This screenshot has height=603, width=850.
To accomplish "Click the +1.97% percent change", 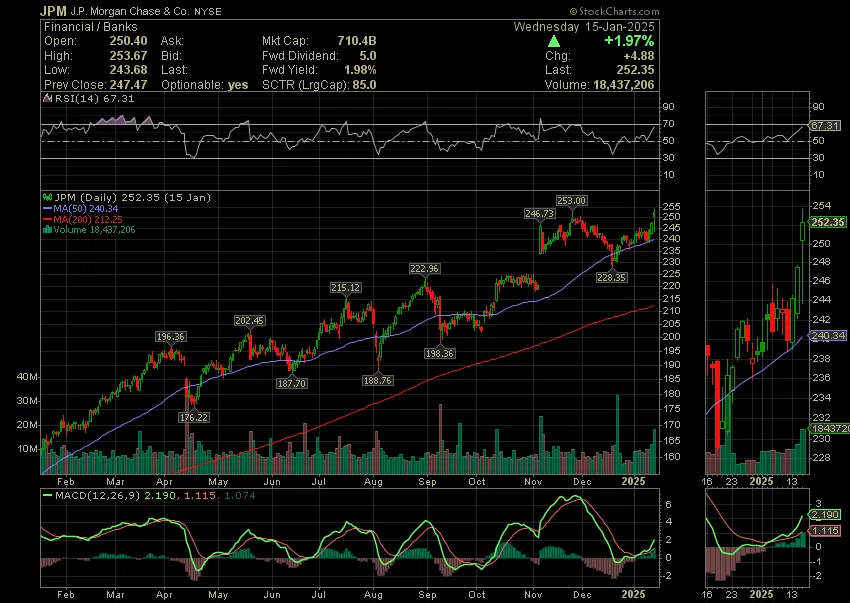I will [629, 41].
